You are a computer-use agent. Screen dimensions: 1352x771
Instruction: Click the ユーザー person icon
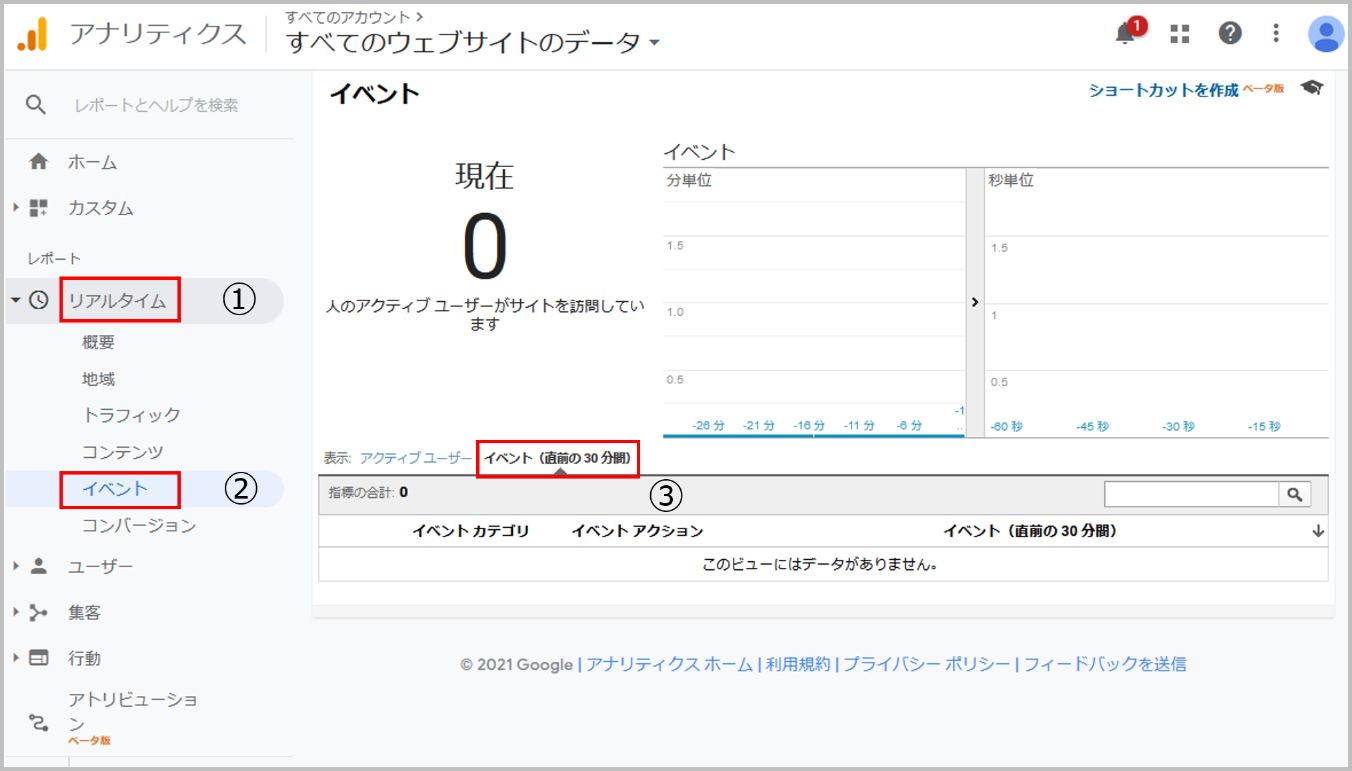(x=39, y=566)
